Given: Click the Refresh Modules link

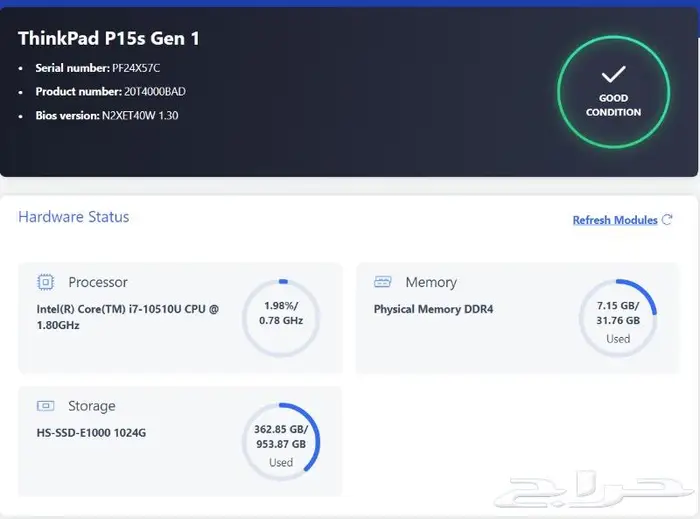Looking at the screenshot, I should point(615,220).
